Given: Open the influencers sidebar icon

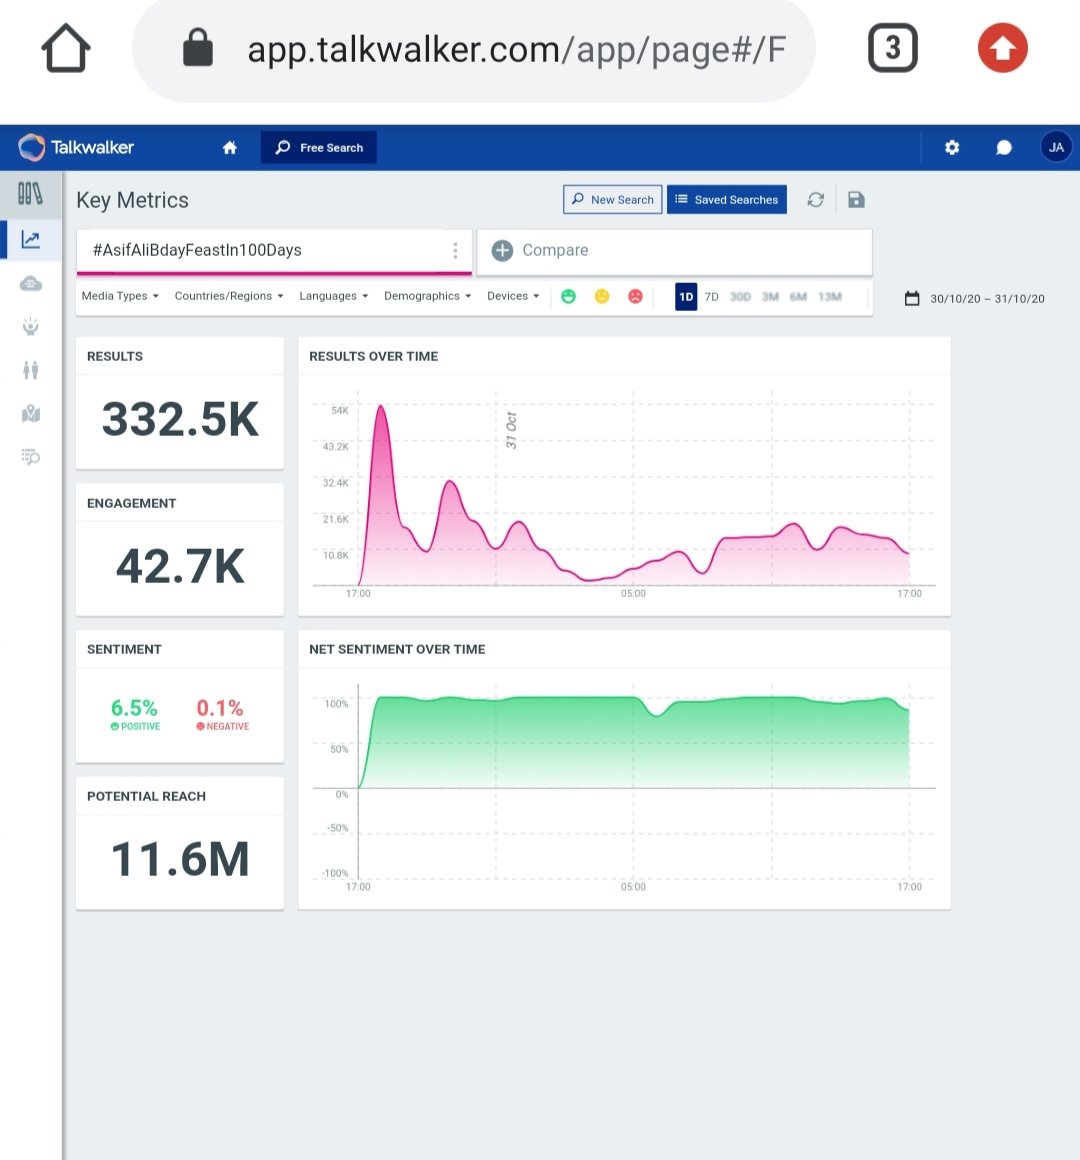Looking at the screenshot, I should (x=30, y=326).
